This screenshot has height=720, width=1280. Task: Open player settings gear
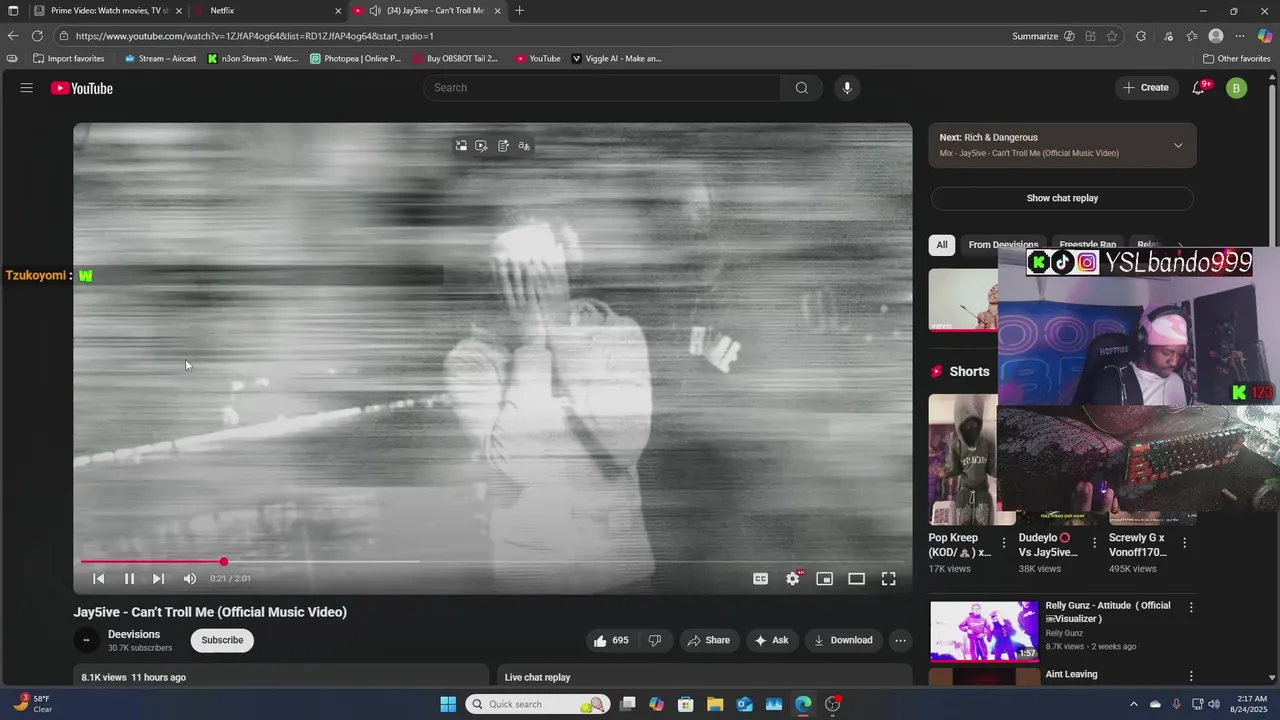[793, 579]
